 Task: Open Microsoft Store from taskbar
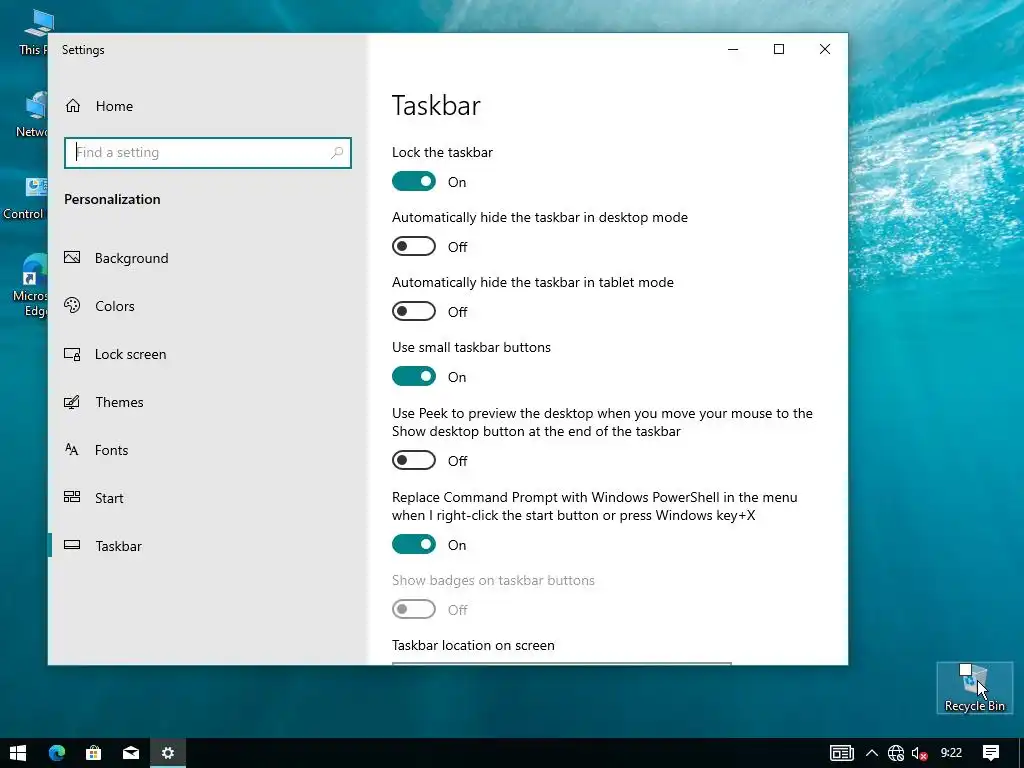pos(93,753)
